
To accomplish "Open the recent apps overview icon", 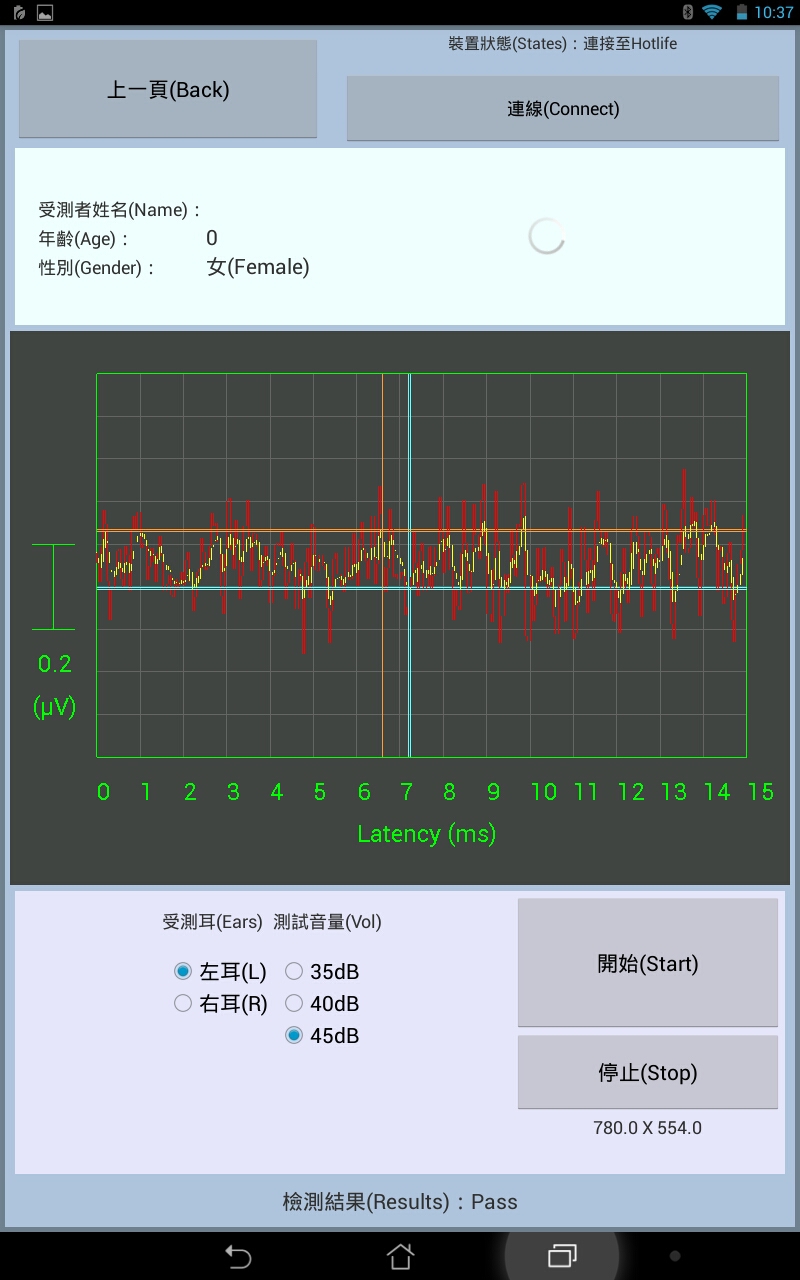I will click(x=562, y=1256).
